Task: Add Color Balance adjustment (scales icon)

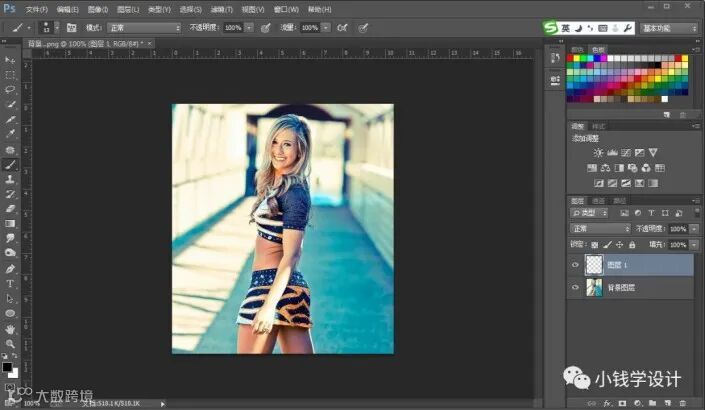Action: click(606, 168)
